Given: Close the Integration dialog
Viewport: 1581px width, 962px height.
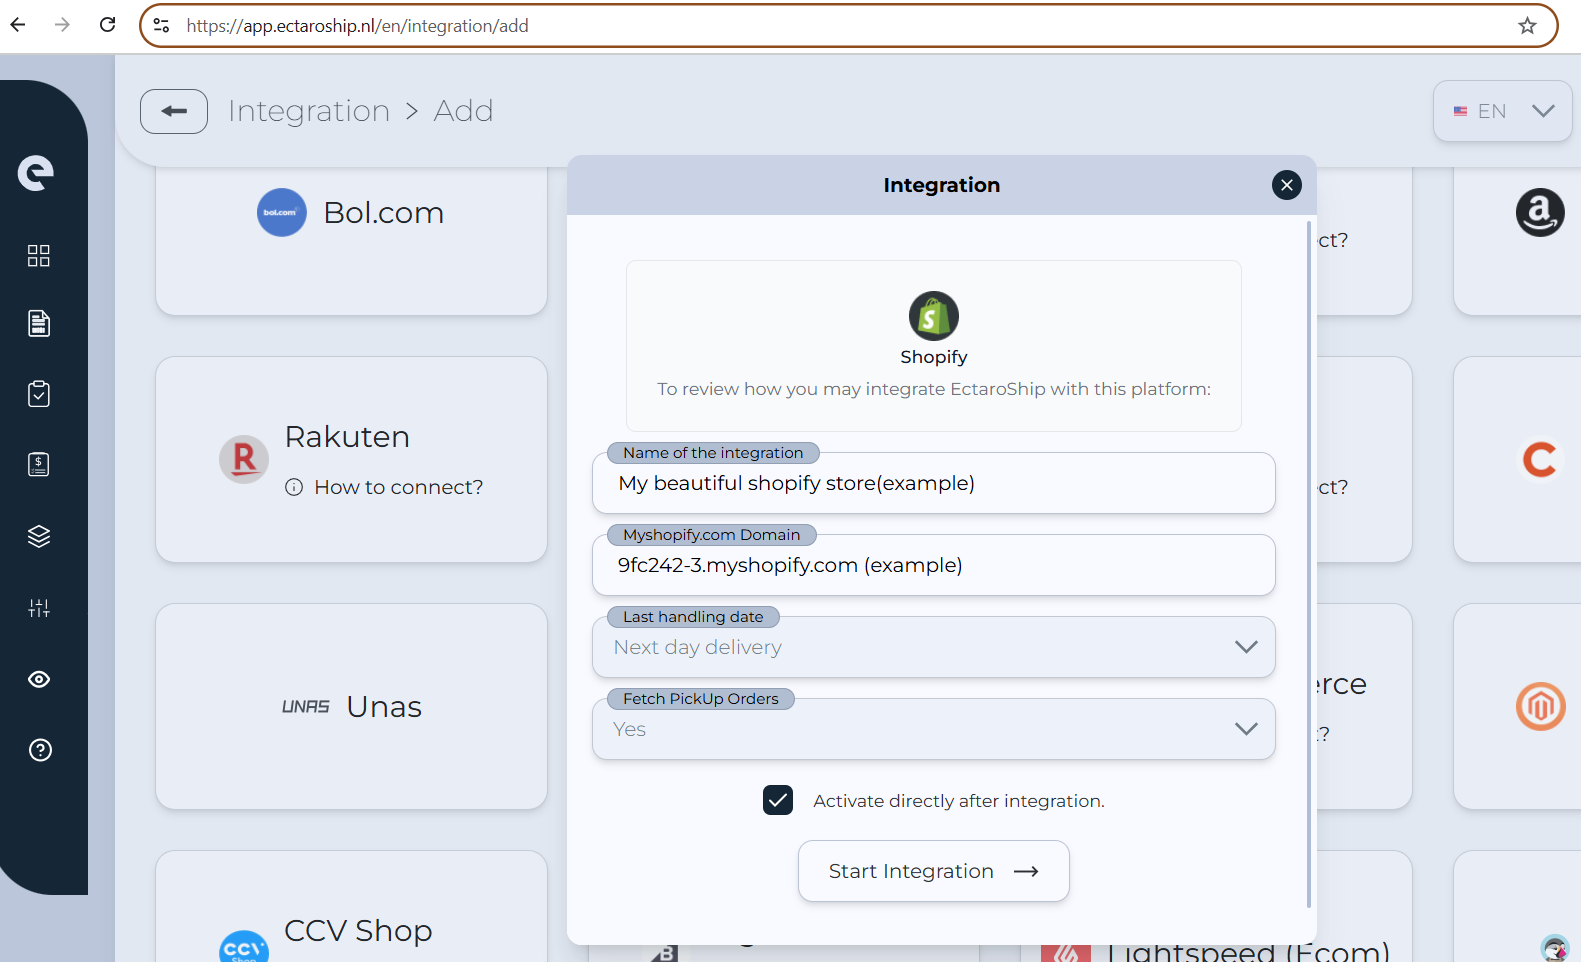Looking at the screenshot, I should coord(1286,185).
